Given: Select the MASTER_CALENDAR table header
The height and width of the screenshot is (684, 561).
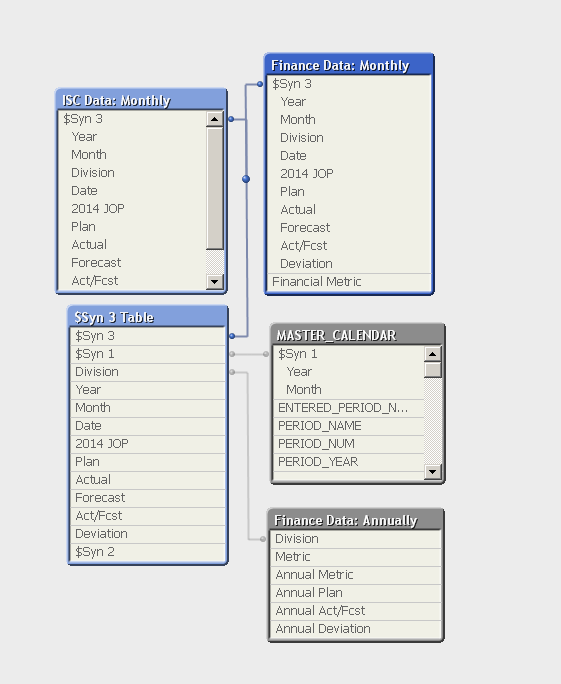Looking at the screenshot, I should coord(357,335).
